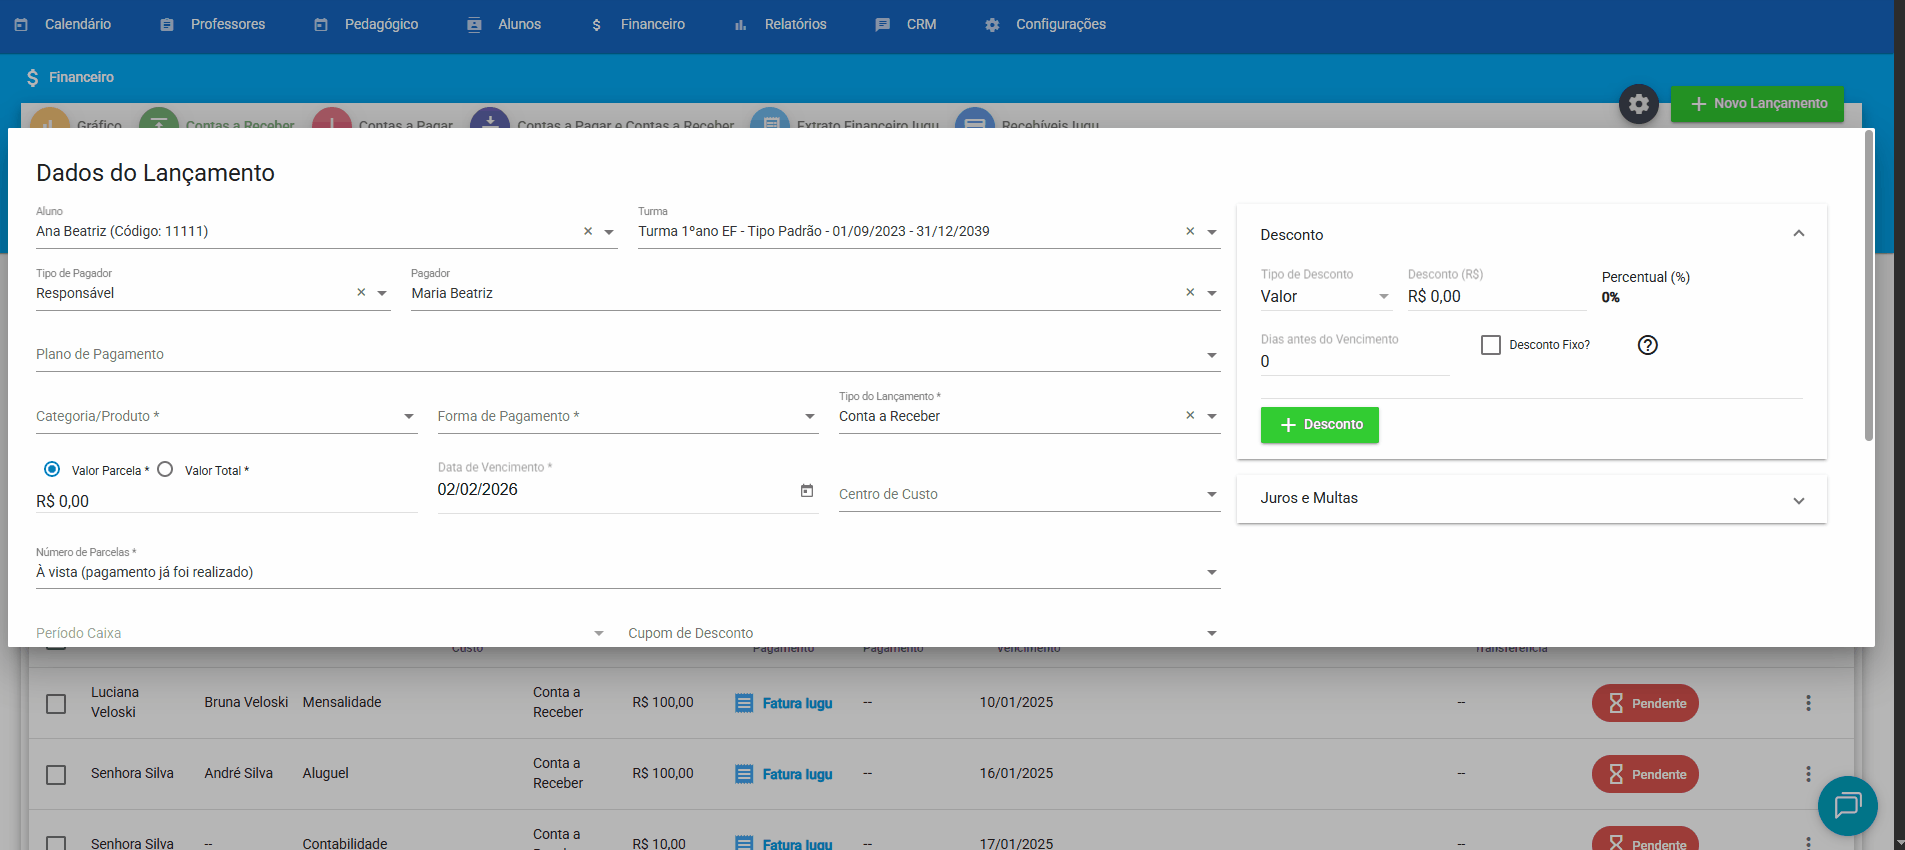This screenshot has width=1905, height=850.
Task: Click the green Desconto add button
Action: [x=1319, y=425]
